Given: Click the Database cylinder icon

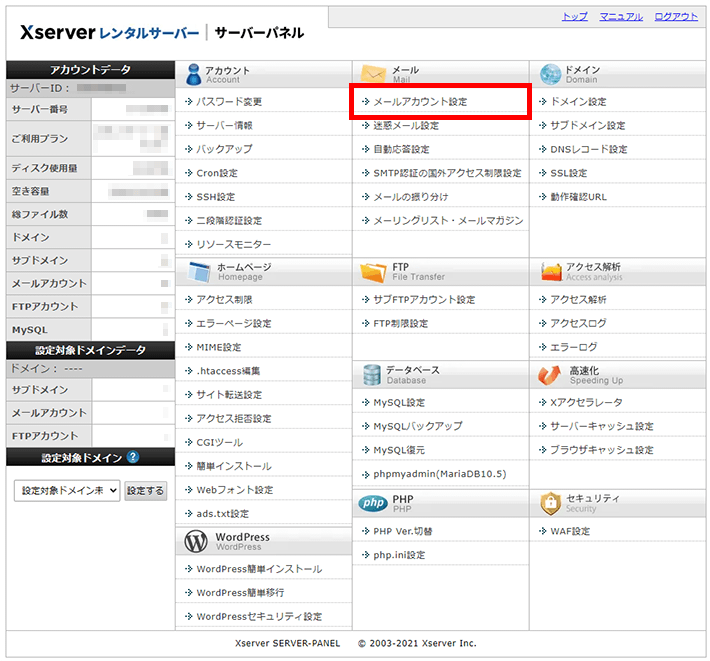Looking at the screenshot, I should [x=372, y=375].
